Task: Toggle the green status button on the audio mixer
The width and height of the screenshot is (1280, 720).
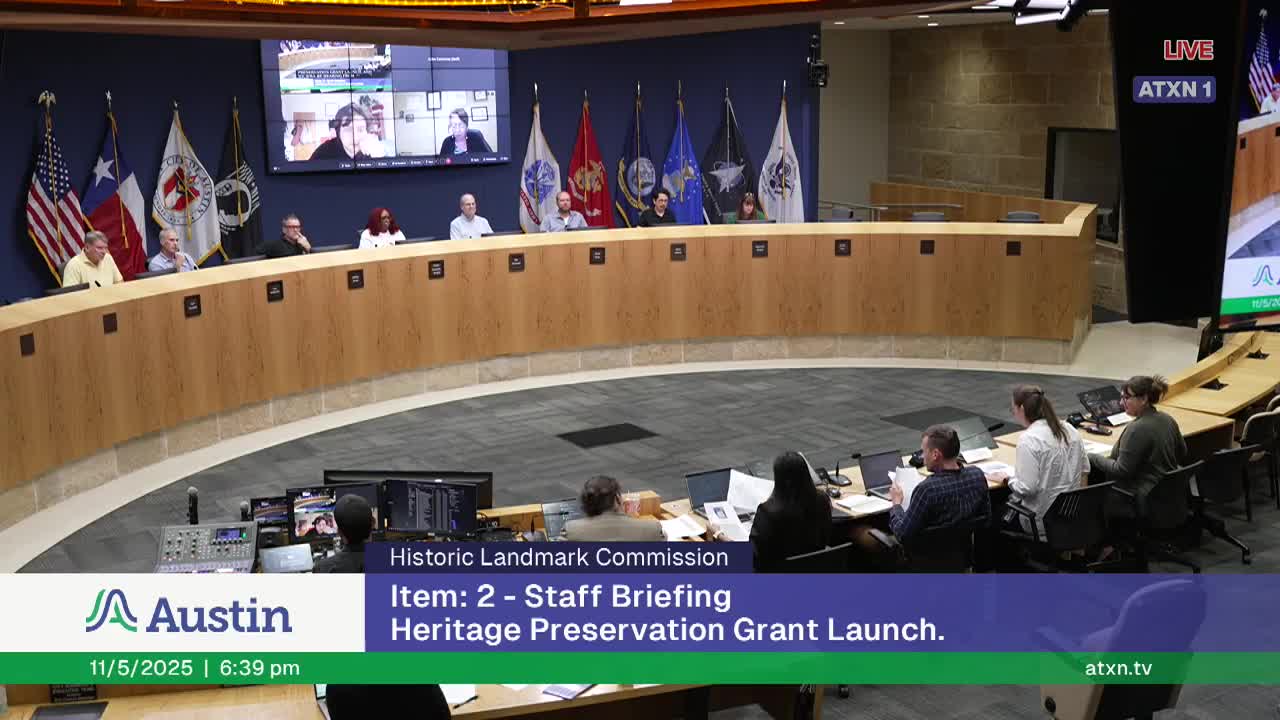Action: point(244,534)
